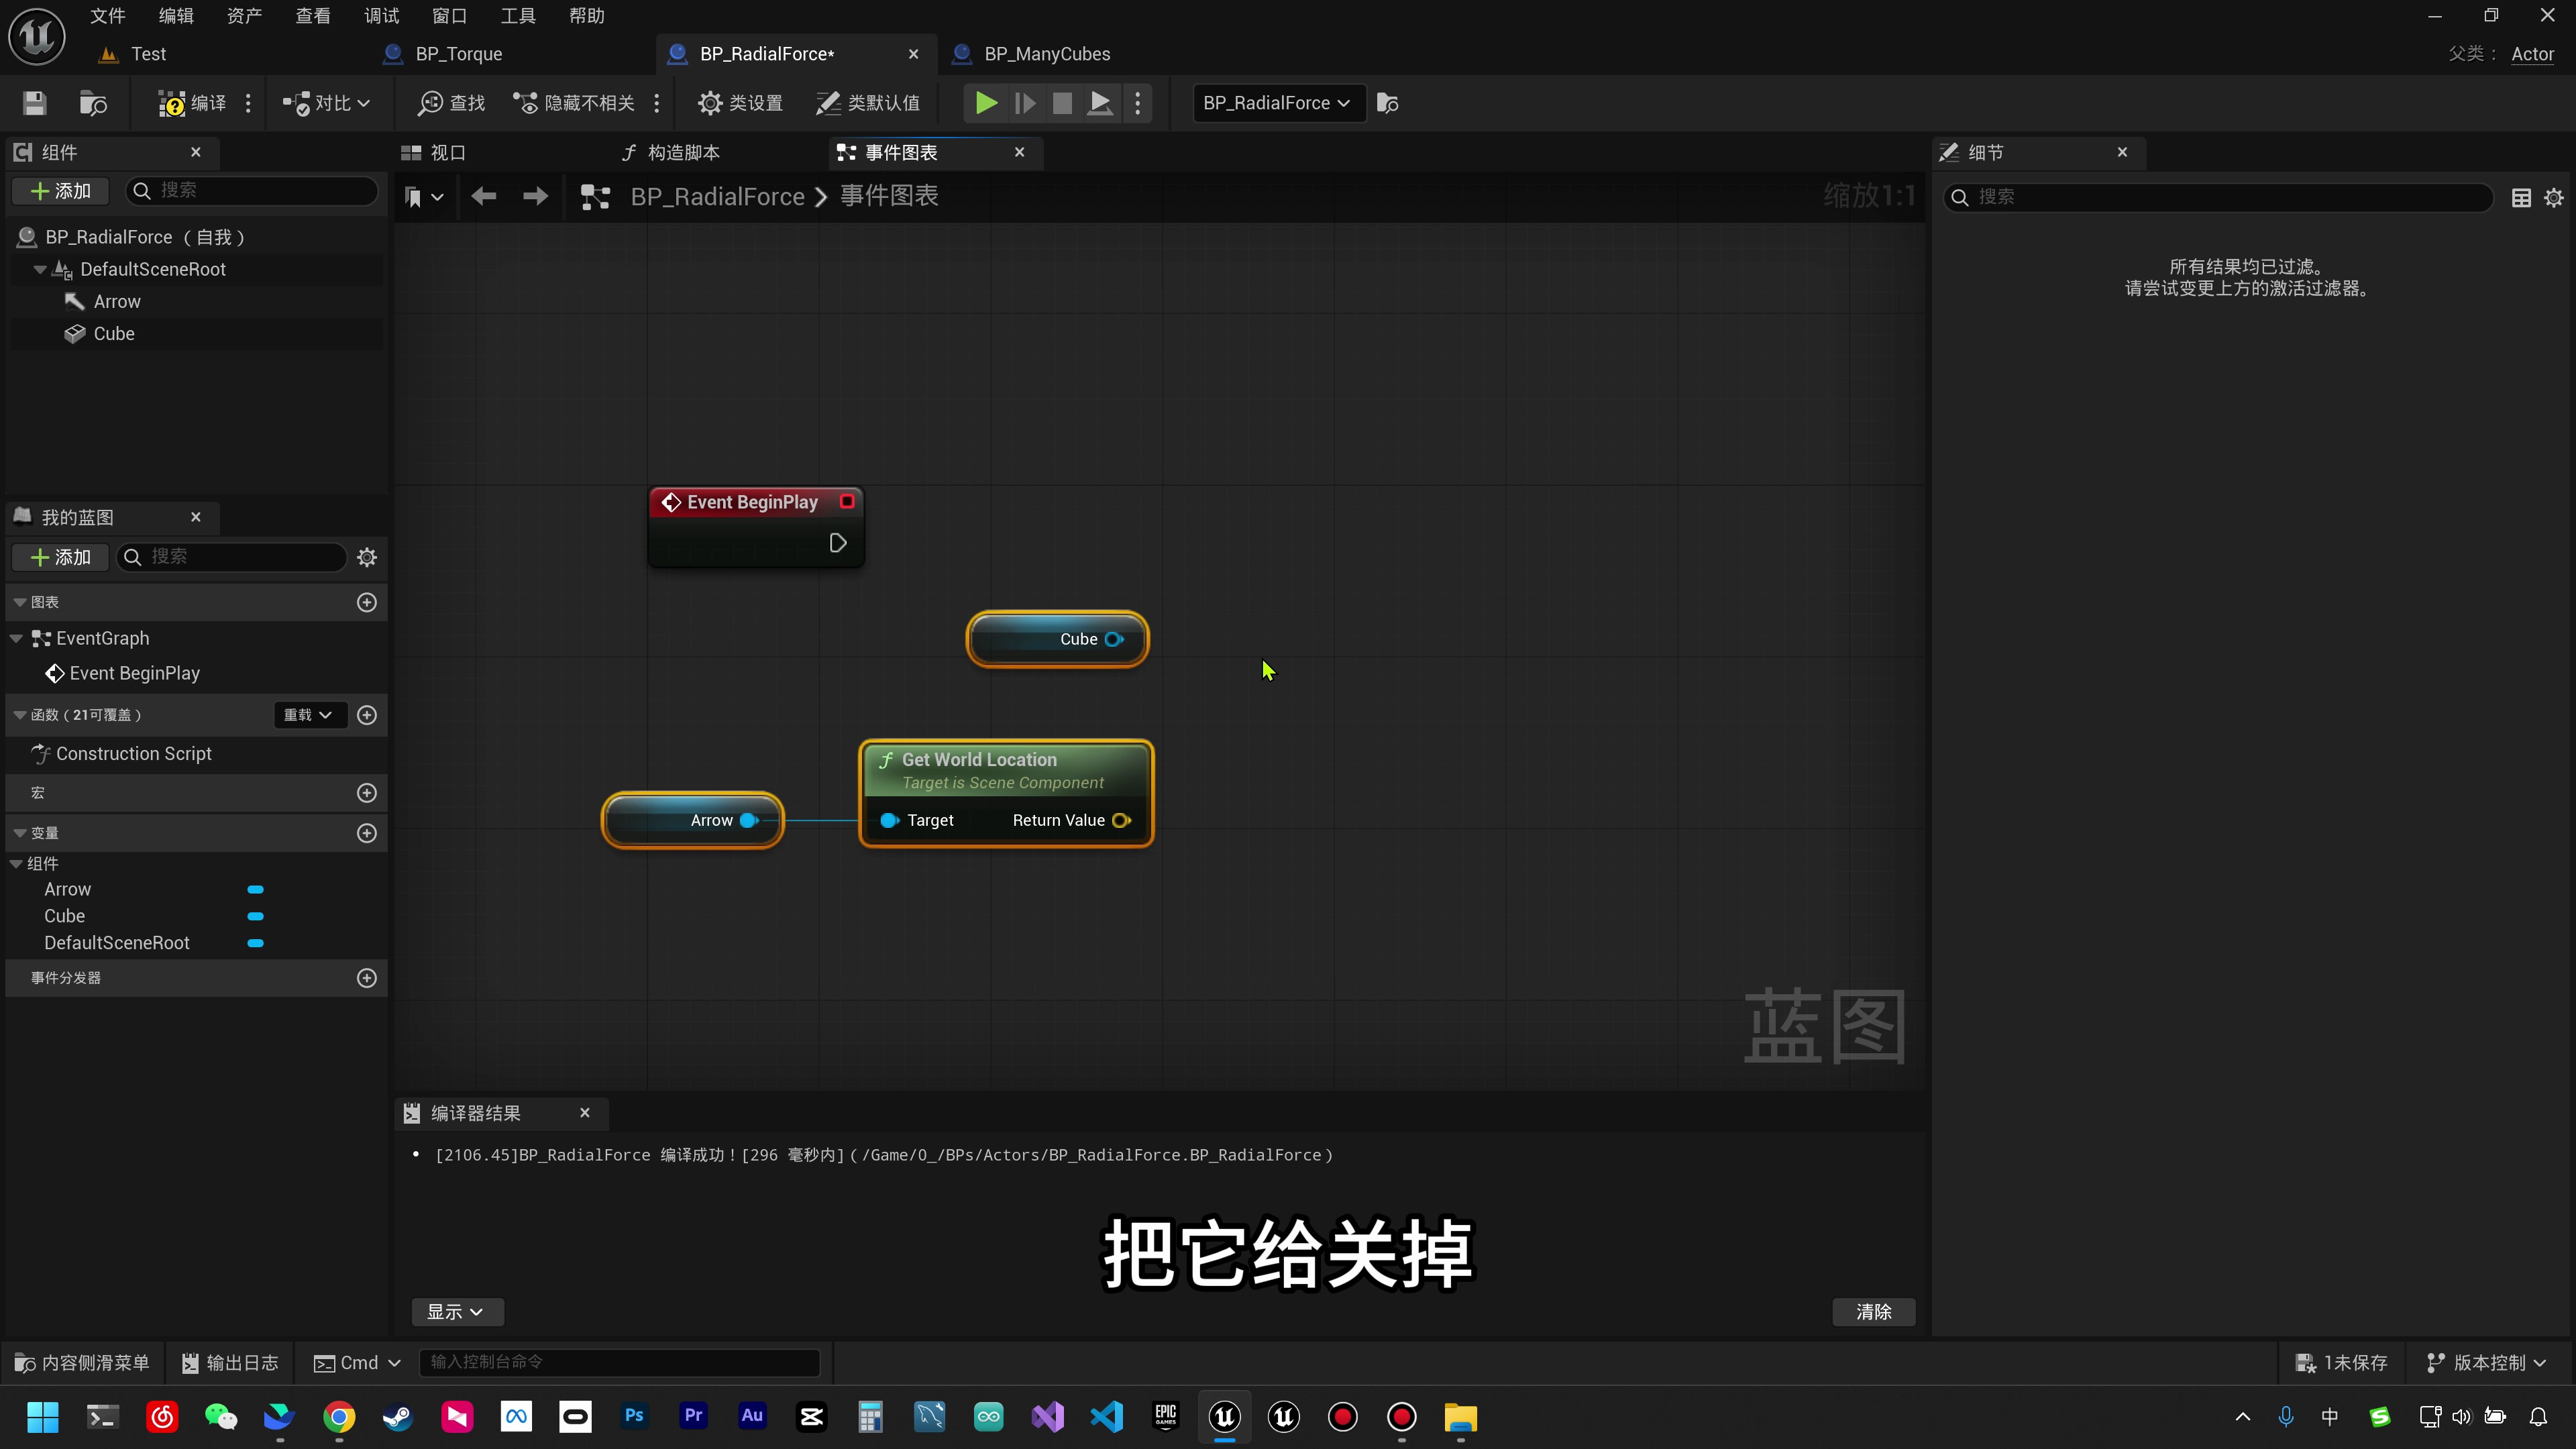Open the 显示 dropdown in compiler results
Screen dimensions: 2576x1449
[x=456, y=1311]
